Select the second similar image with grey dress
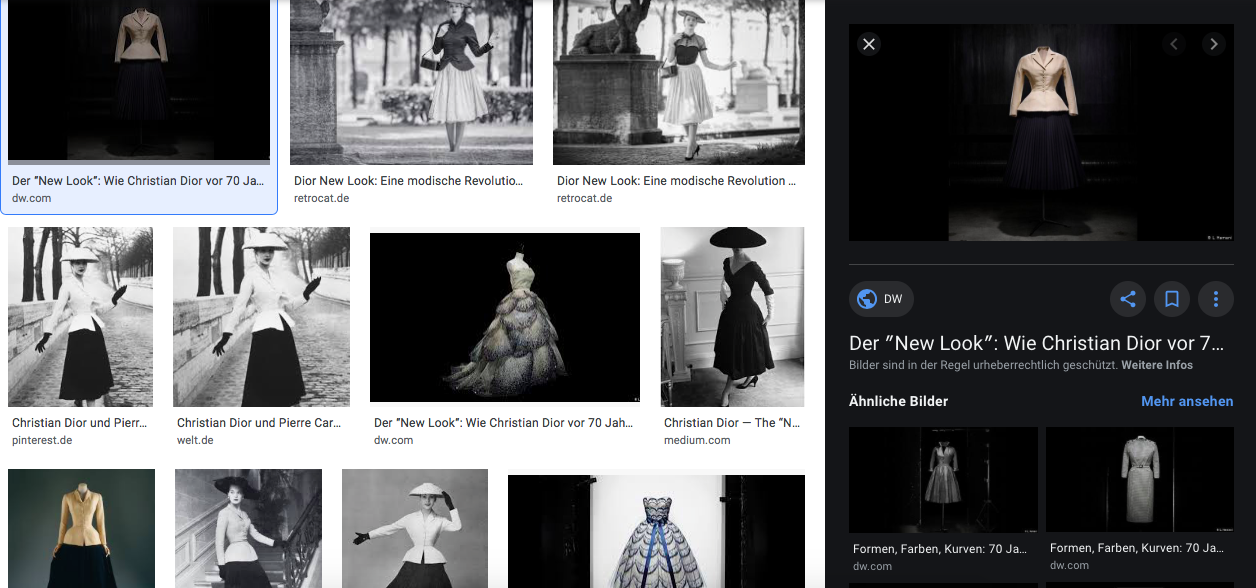Viewport: 1256px width, 588px height. (1139, 480)
